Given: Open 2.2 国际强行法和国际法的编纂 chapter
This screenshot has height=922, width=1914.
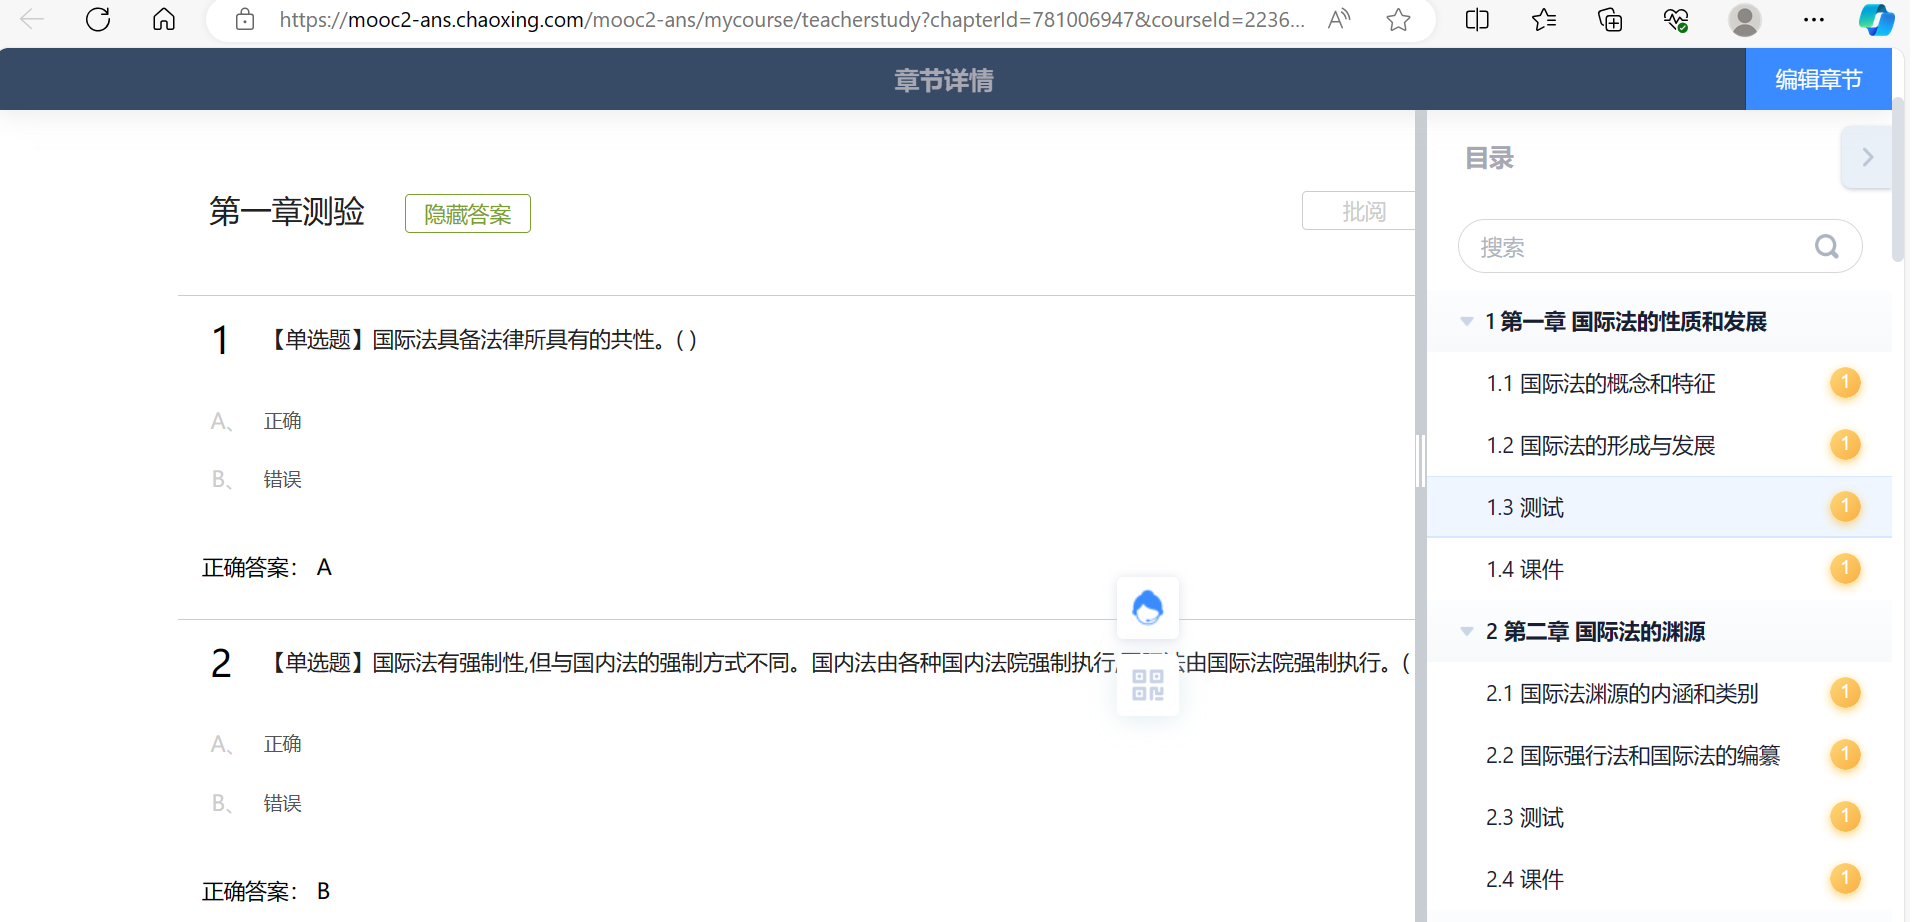Looking at the screenshot, I should (1632, 756).
